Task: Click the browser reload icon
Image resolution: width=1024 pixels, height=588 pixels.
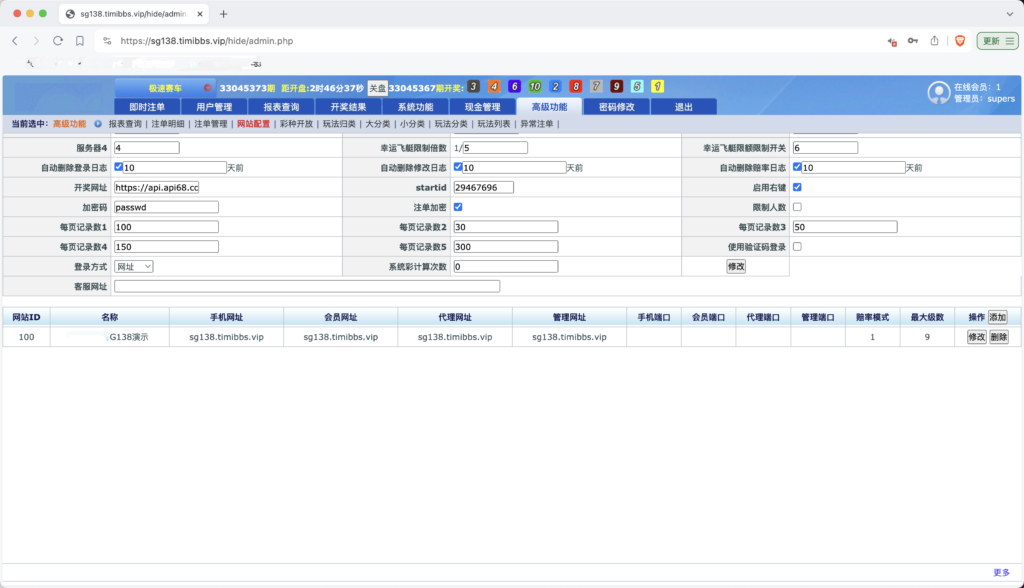Action: click(58, 41)
